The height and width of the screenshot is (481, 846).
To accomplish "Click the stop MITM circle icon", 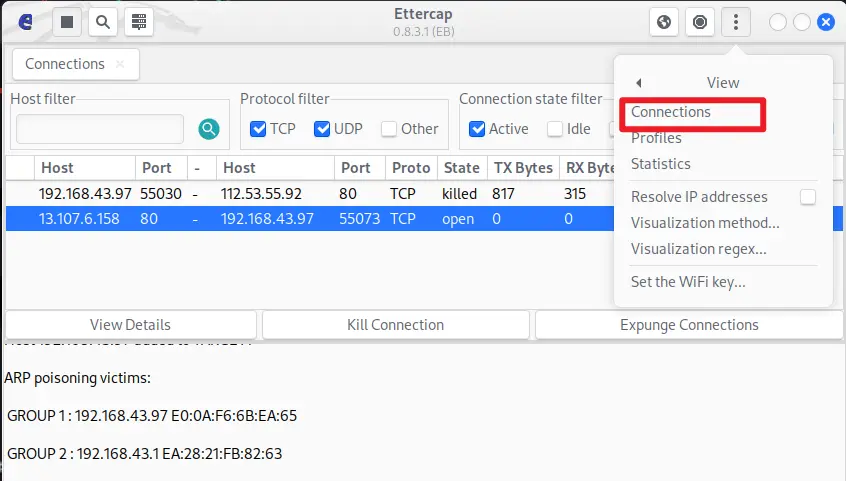I will [700, 21].
